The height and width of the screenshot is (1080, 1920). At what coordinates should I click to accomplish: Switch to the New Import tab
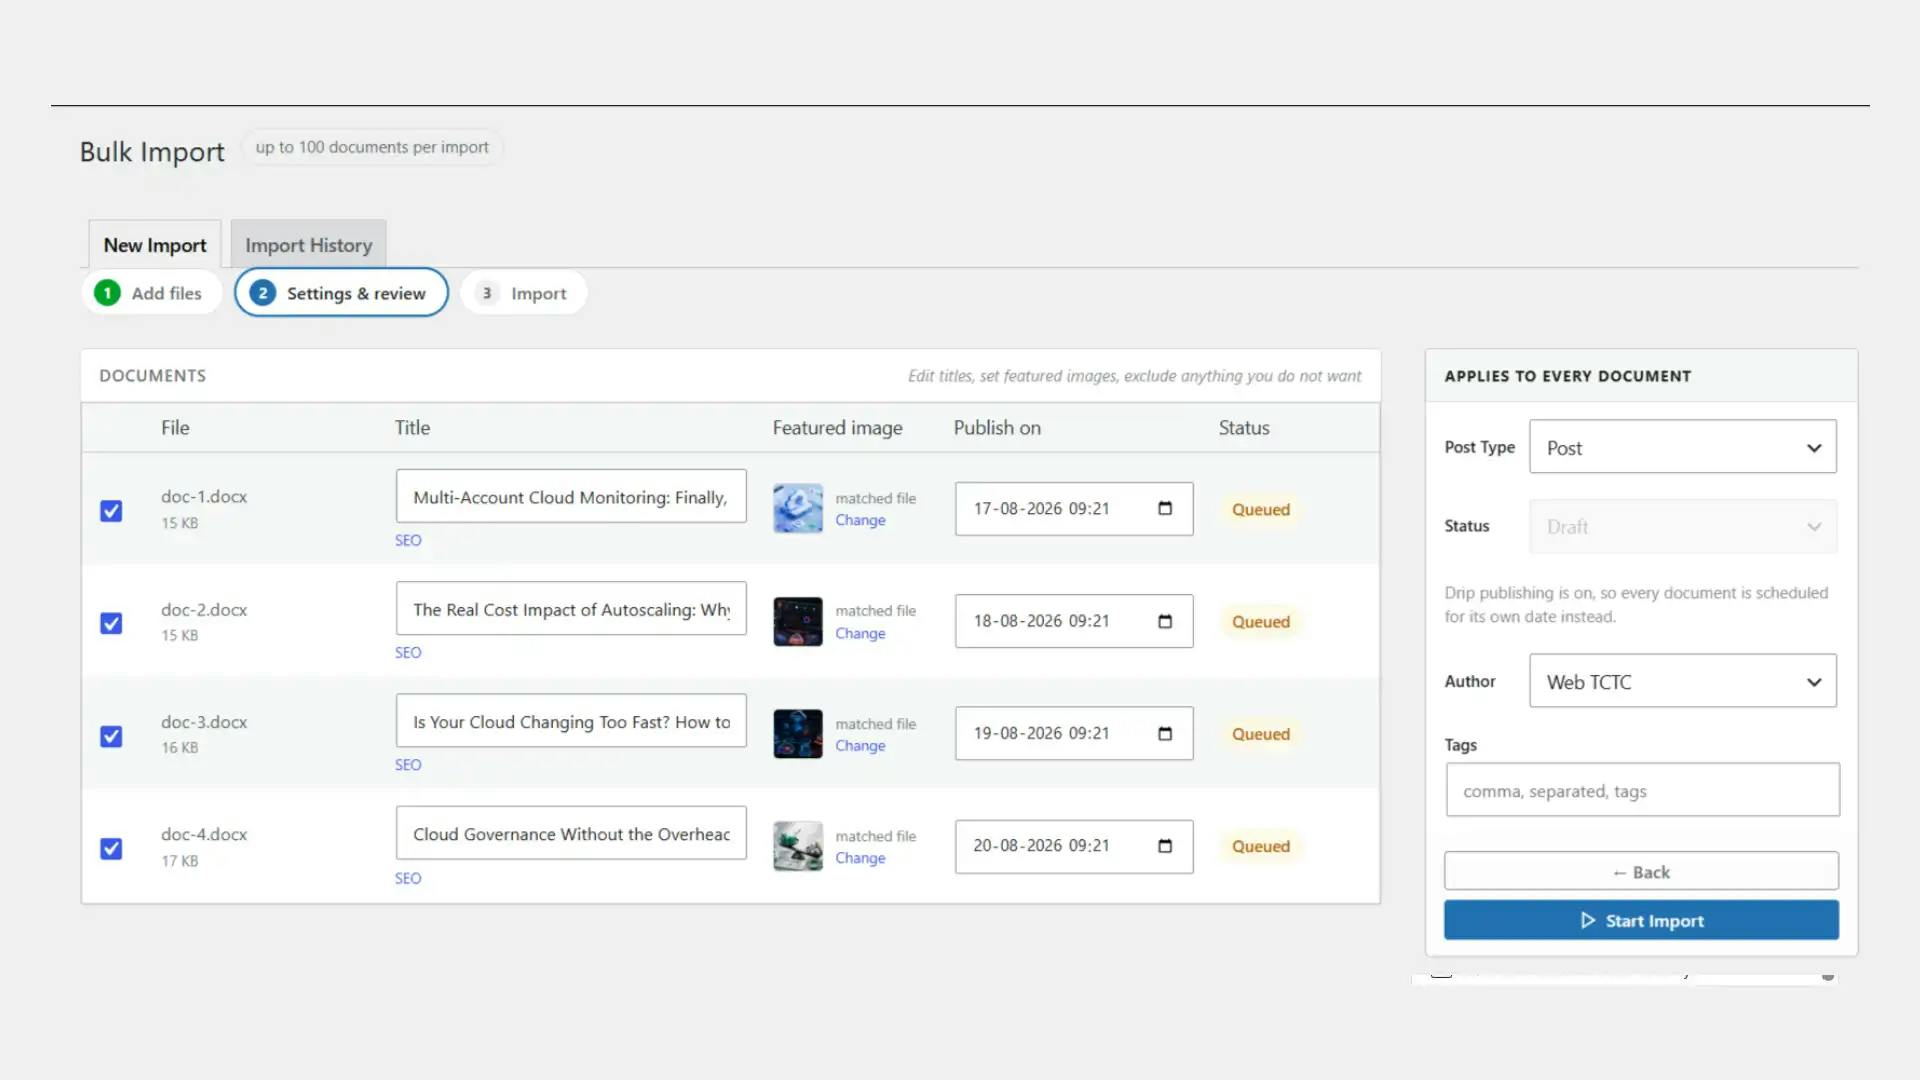click(x=155, y=245)
